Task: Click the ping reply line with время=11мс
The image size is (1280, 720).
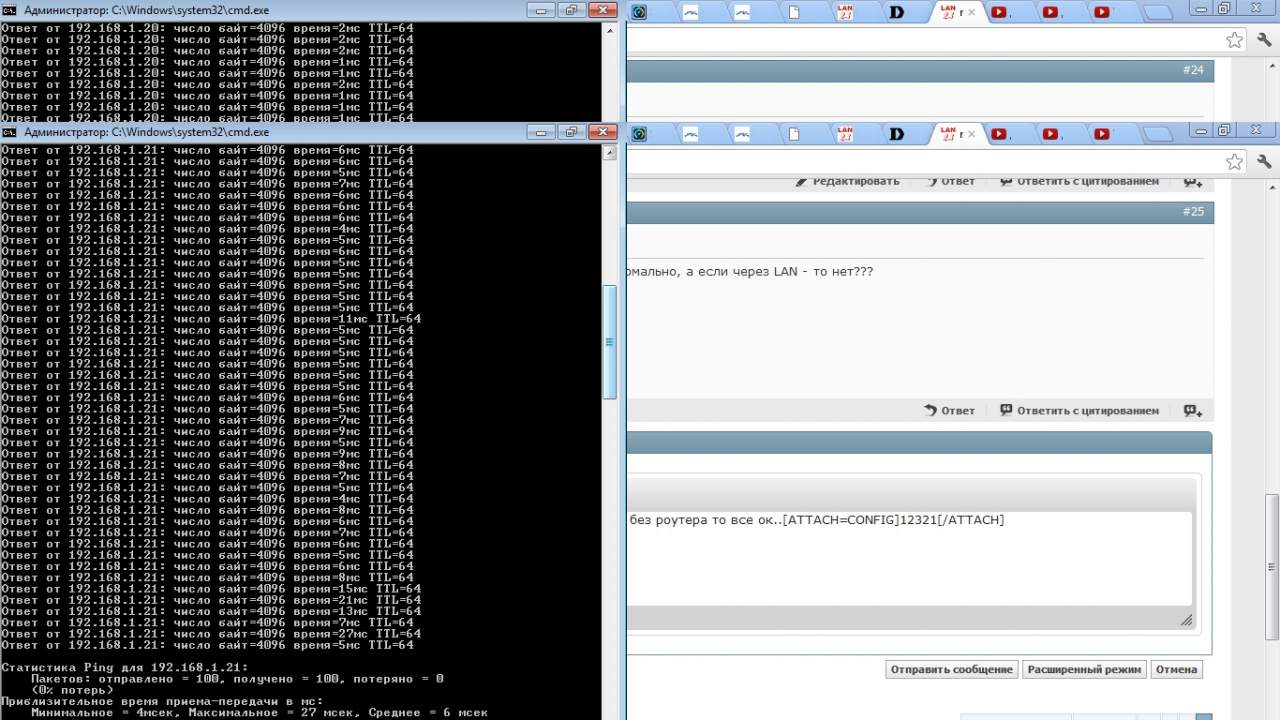Action: pos(211,319)
